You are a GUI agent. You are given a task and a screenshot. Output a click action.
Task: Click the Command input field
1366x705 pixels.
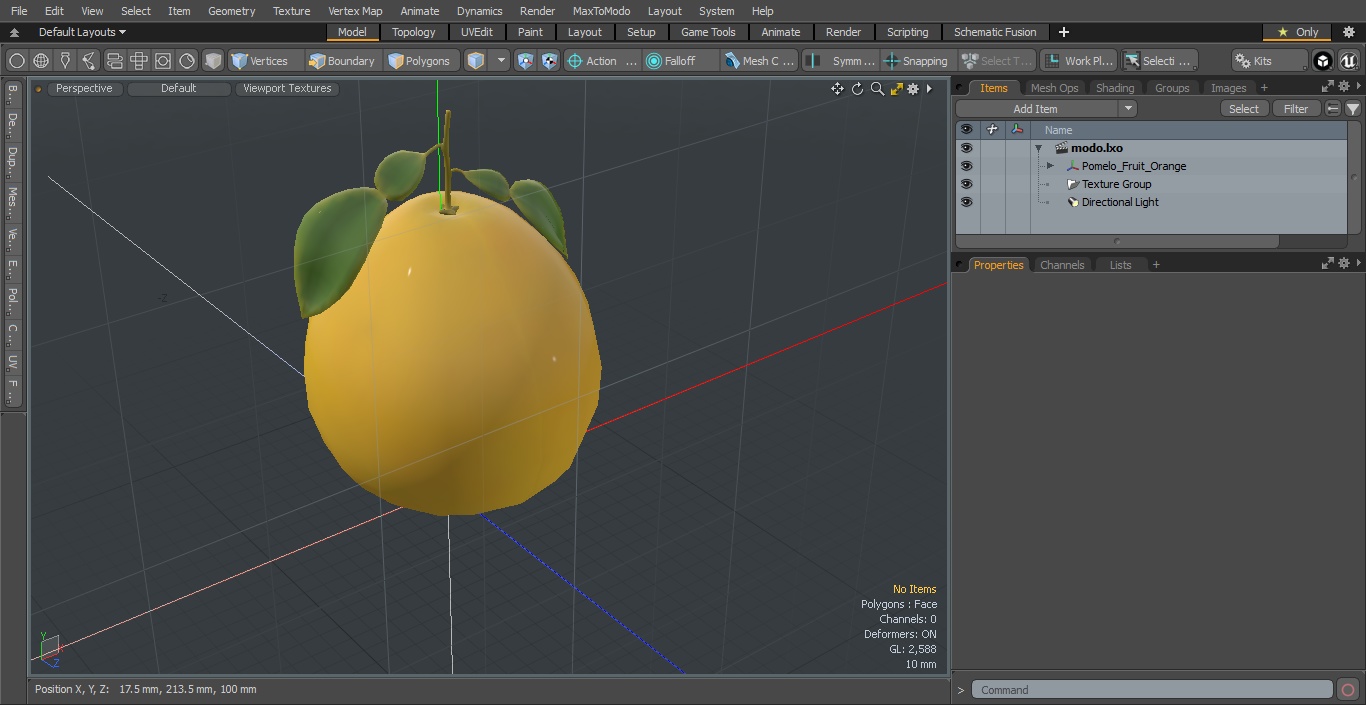pyautogui.click(x=1152, y=690)
